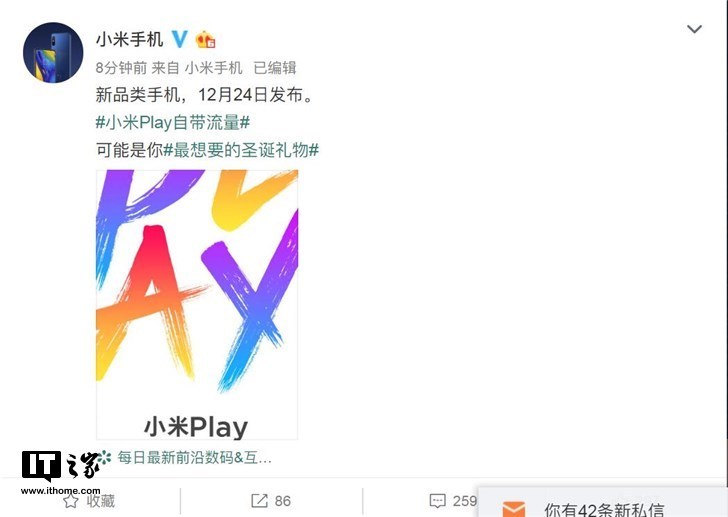Screen dimensions: 728x517
Task: Open the 小米手机 profile avatar
Action: [x=53, y=52]
